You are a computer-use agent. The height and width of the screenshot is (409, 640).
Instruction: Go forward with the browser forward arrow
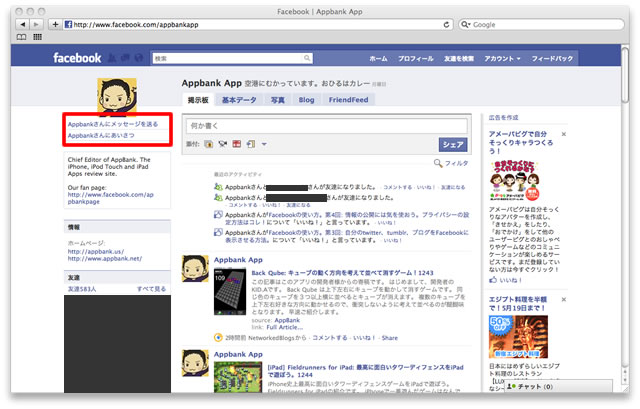(36, 24)
